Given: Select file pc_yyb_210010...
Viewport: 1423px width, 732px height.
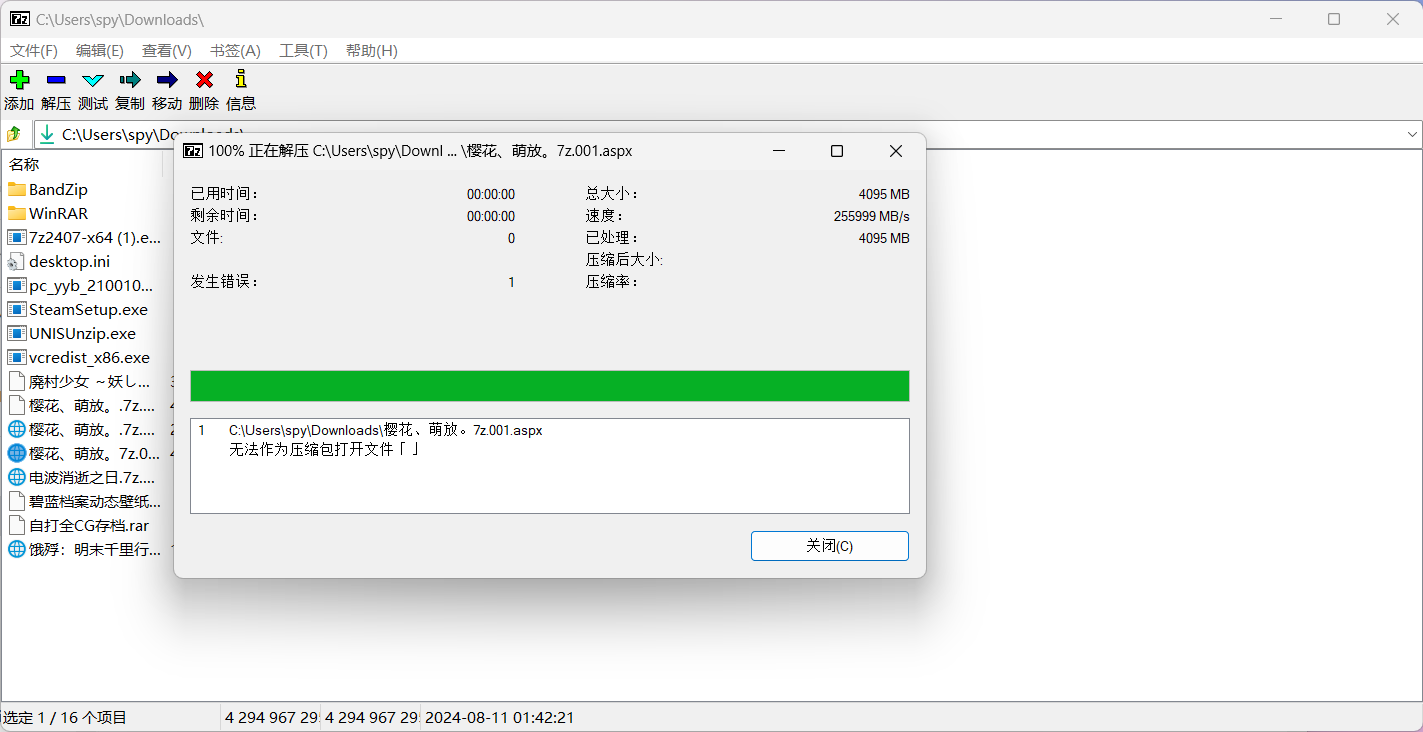Looking at the screenshot, I should 91,285.
